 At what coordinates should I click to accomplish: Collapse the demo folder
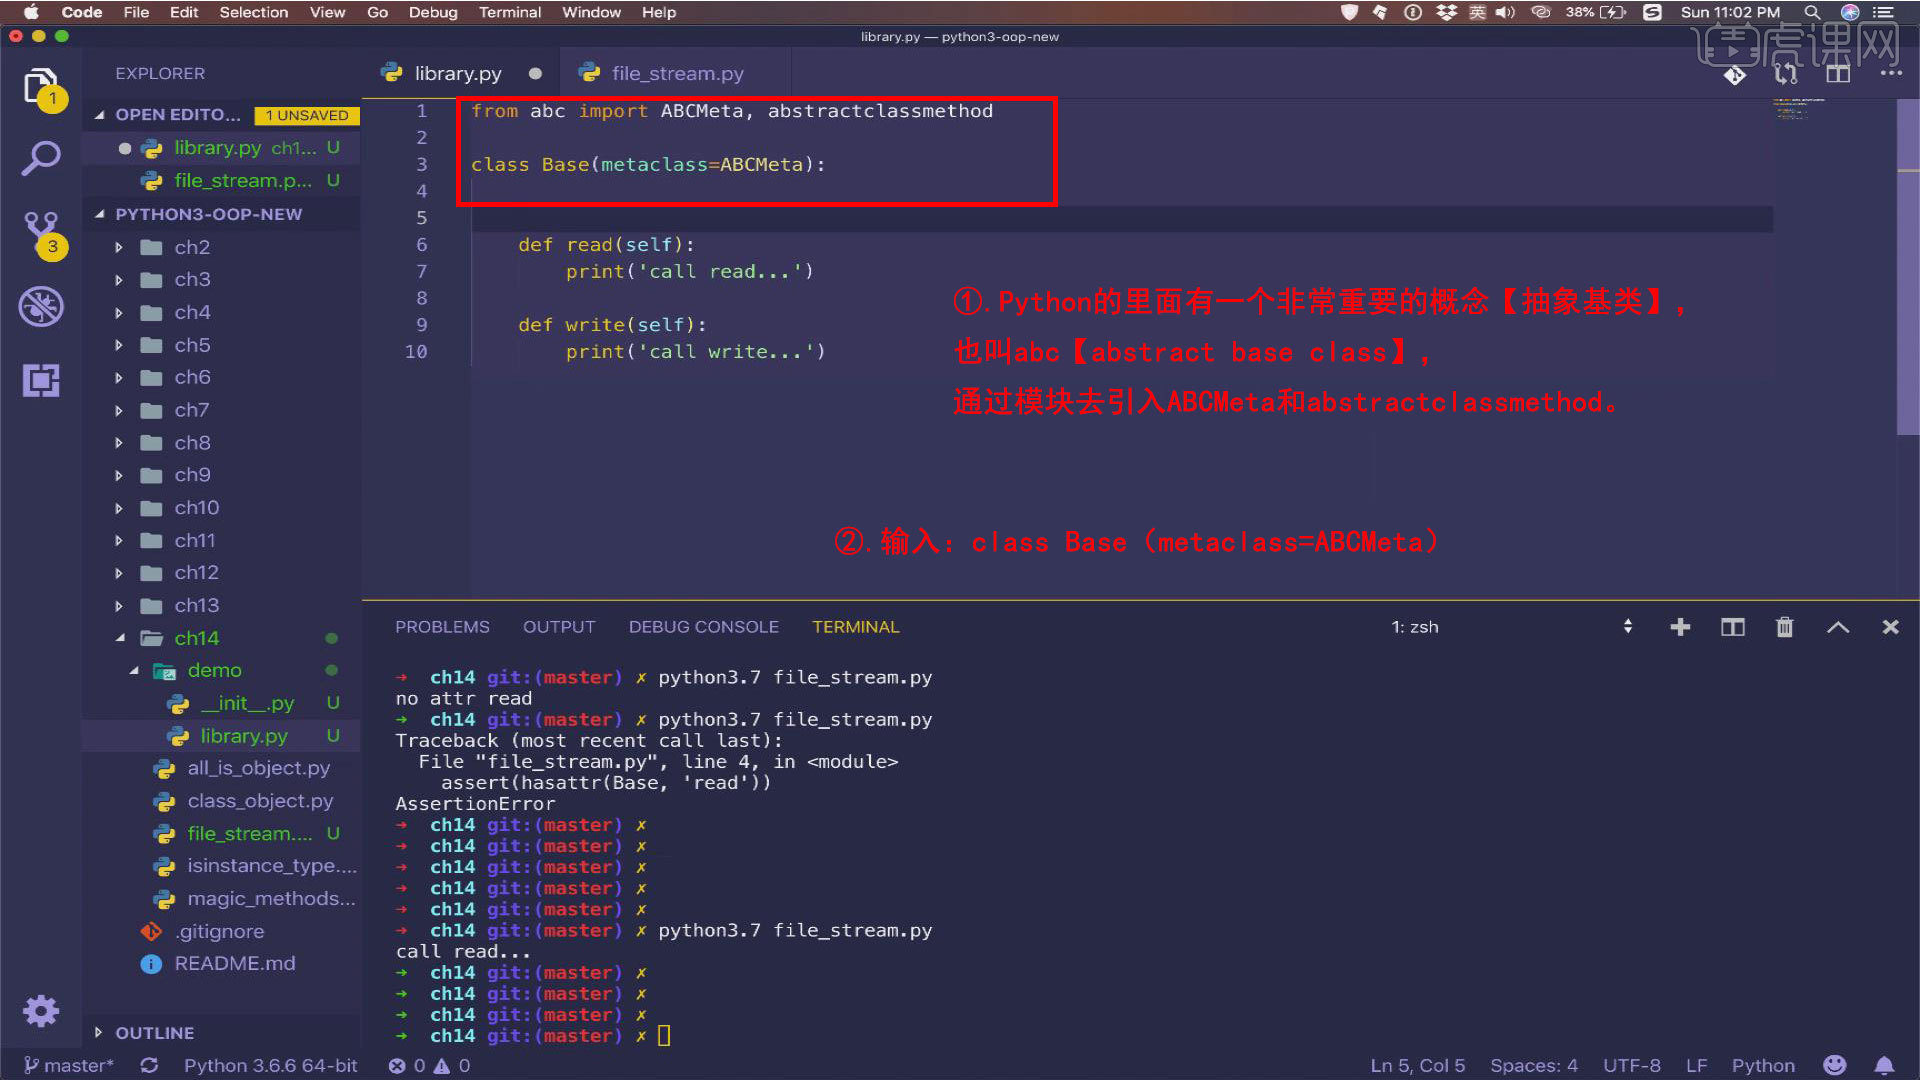tap(133, 671)
